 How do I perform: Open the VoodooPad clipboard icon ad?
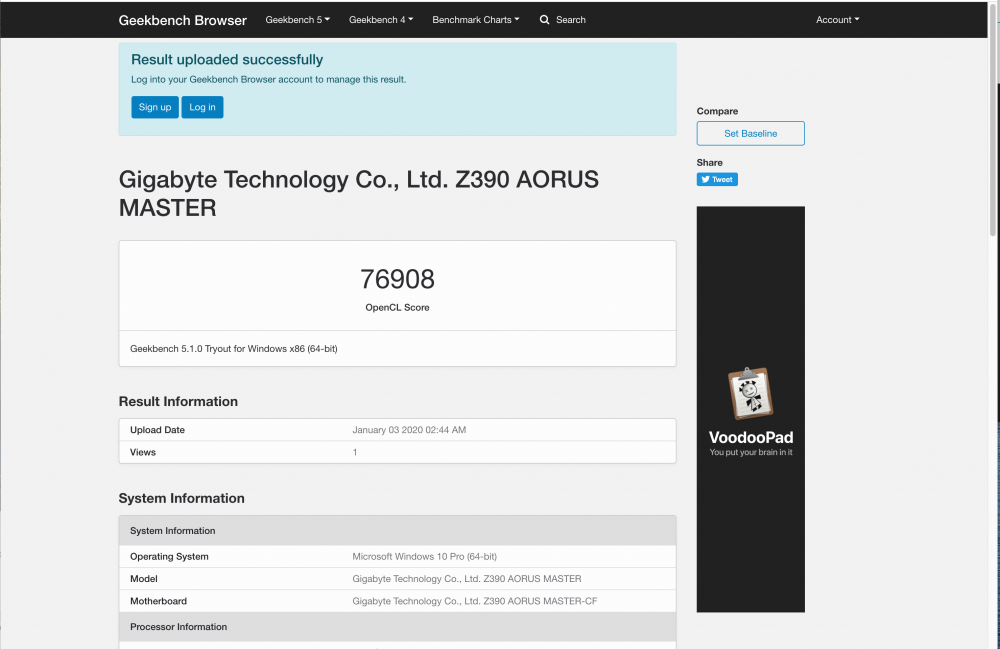pos(750,393)
